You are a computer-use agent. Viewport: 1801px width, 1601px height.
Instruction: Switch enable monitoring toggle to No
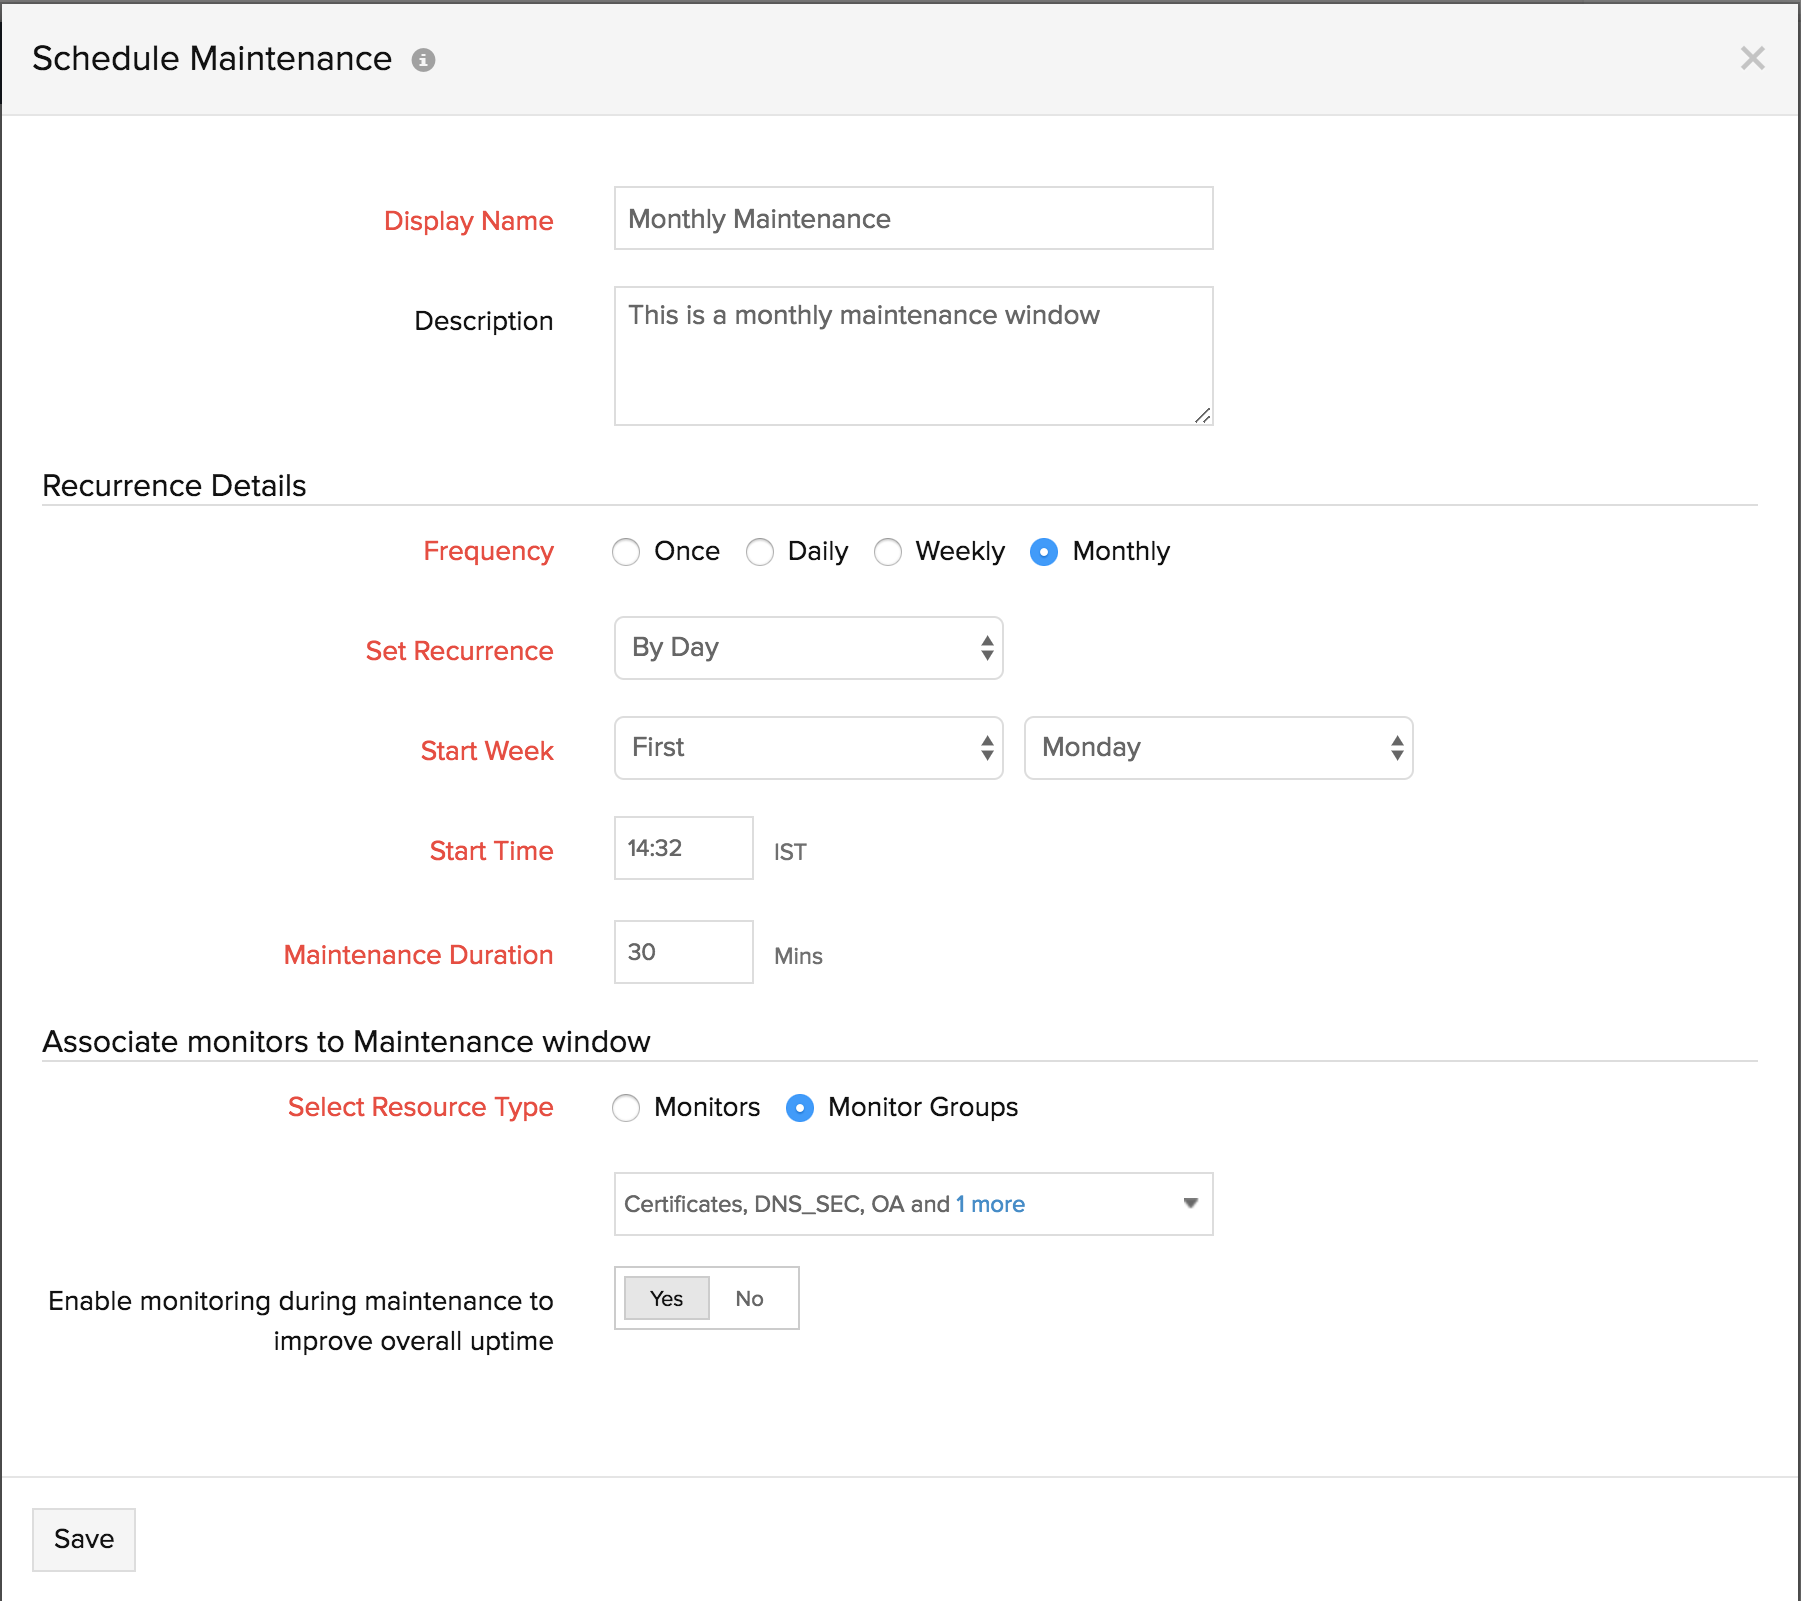[749, 1298]
